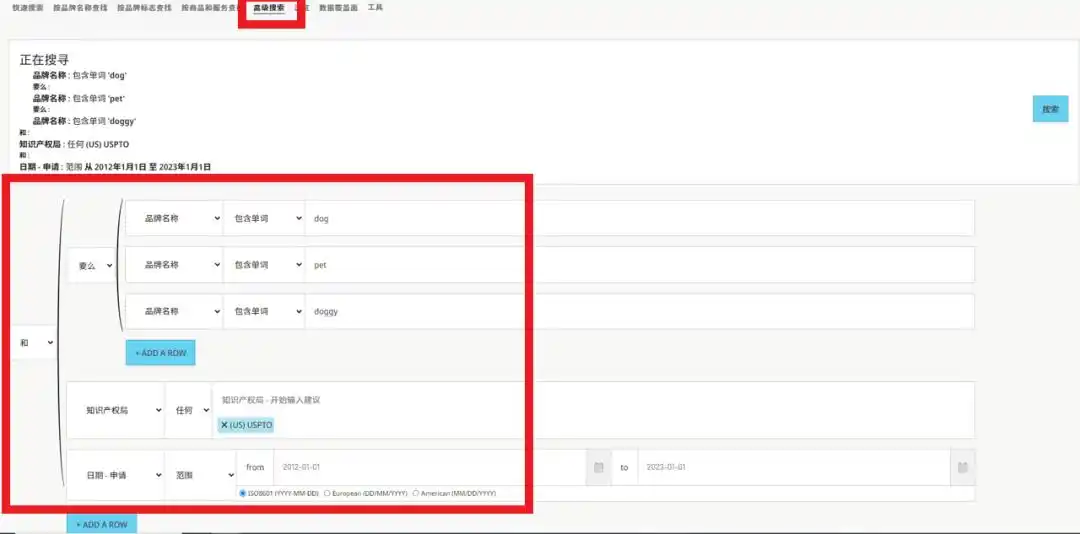The width and height of the screenshot is (1080, 534).
Task: Open the 任何 condition dropdown
Action: point(188,410)
